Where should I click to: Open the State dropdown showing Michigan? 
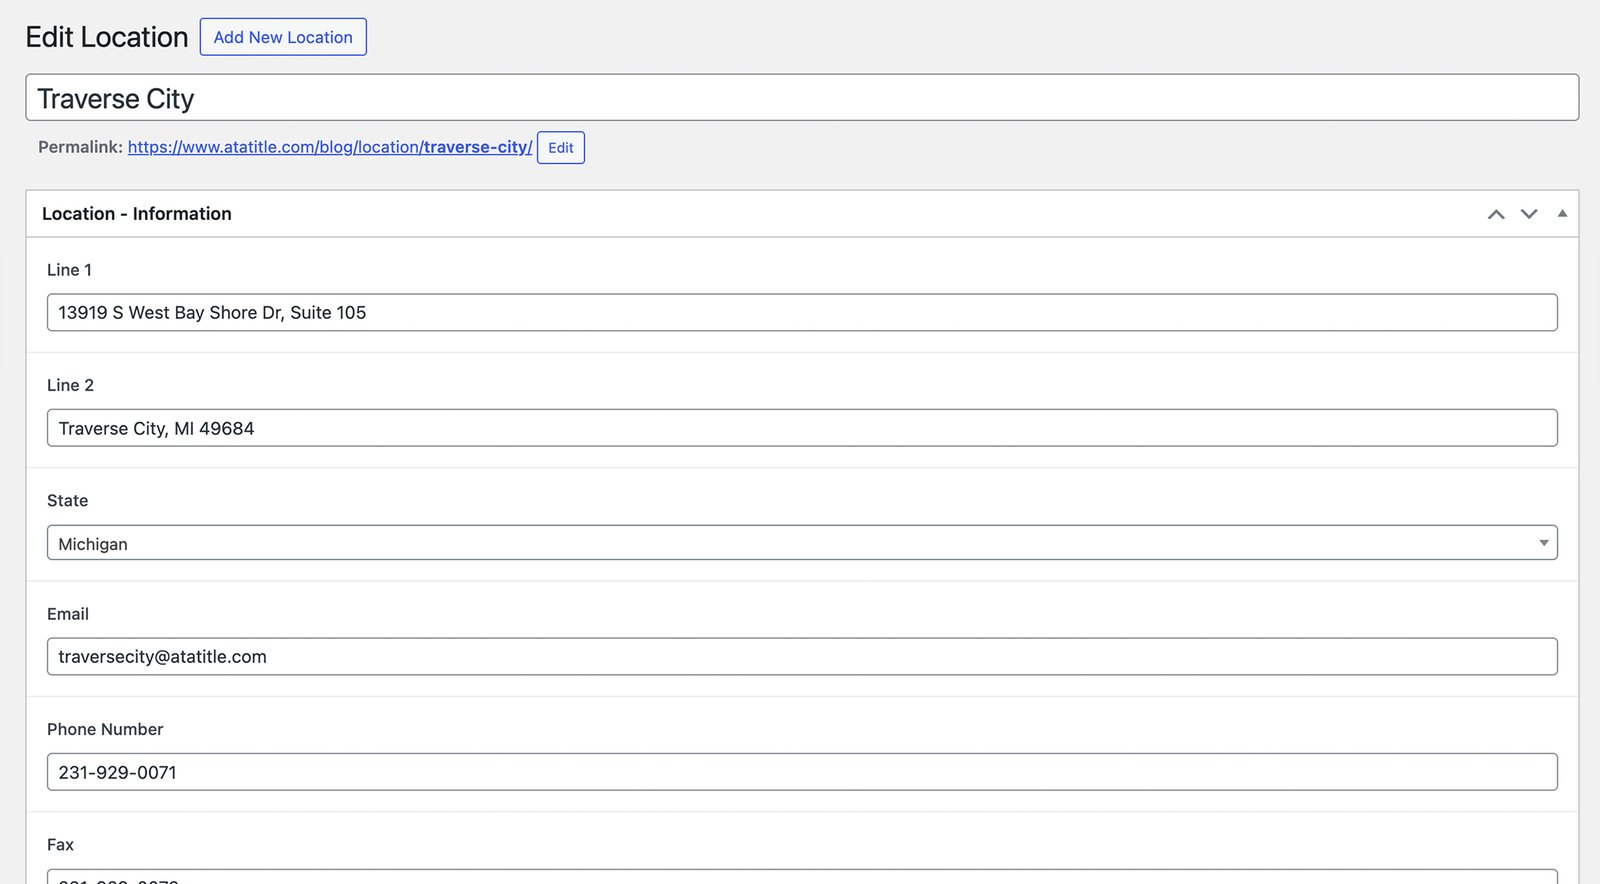coord(800,543)
